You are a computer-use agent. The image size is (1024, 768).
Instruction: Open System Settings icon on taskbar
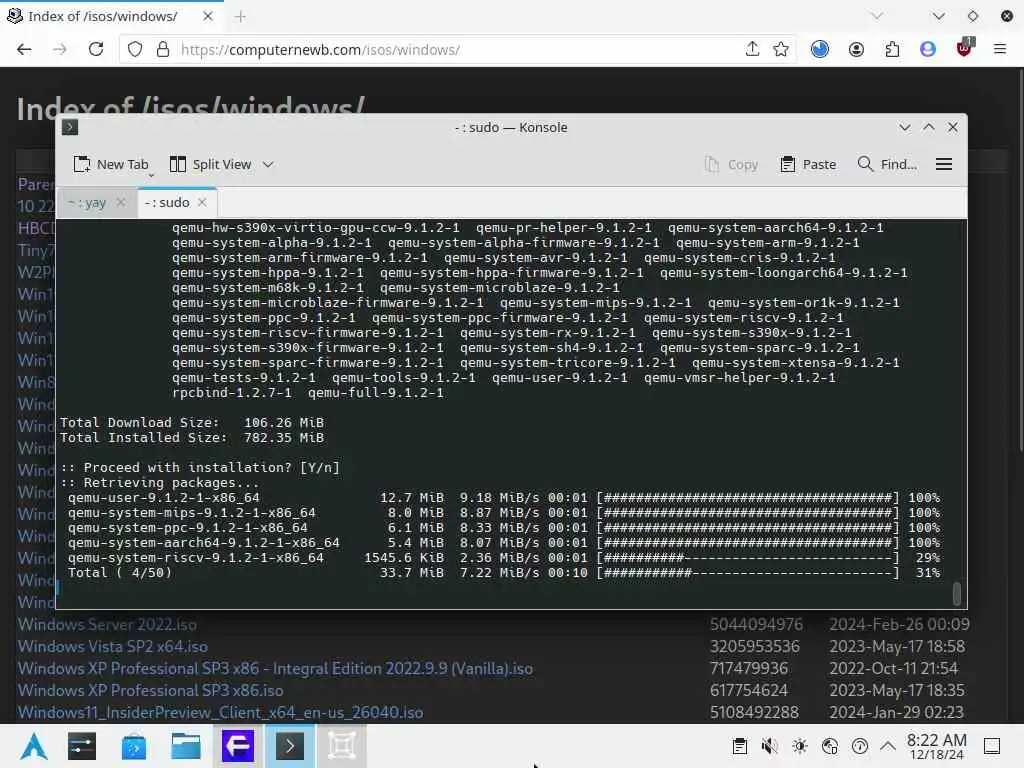(x=82, y=746)
